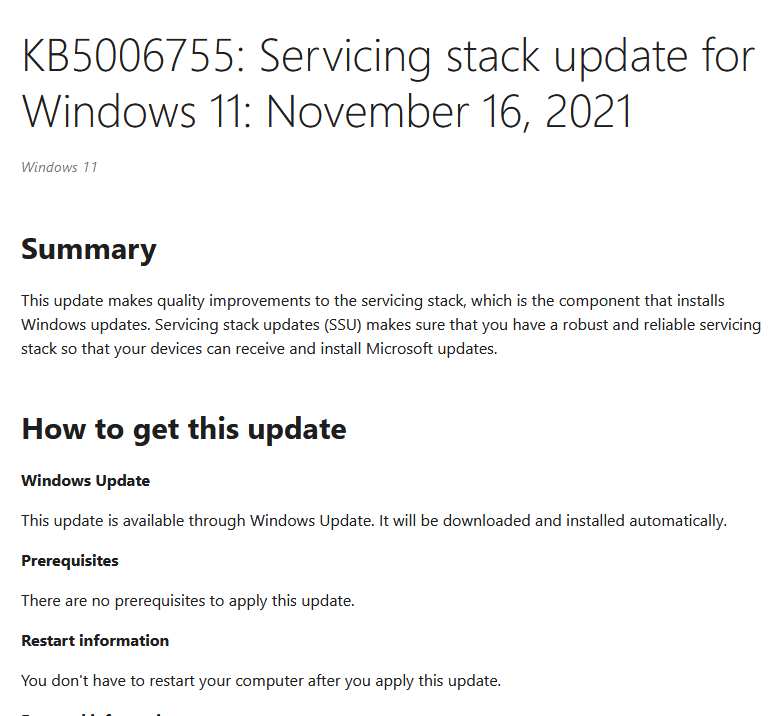Screen dimensions: 777x716
Task: Click the 'Windows 11' applies-to label
Action: tap(59, 167)
